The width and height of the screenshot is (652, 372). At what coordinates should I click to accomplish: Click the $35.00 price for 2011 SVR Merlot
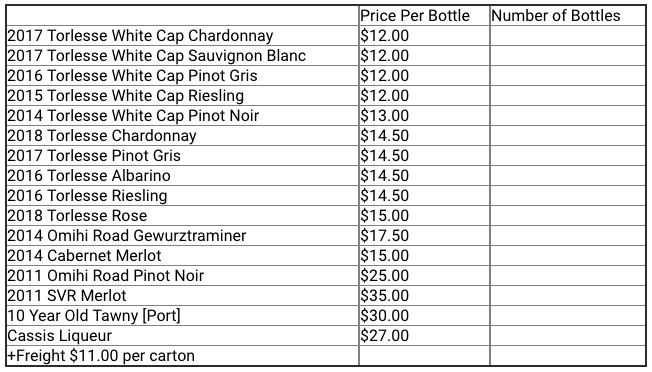(385, 296)
